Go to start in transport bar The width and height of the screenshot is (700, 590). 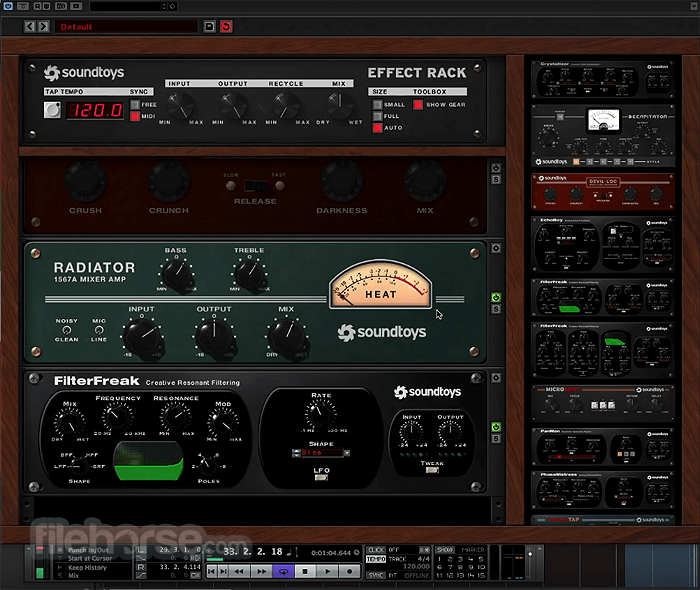pos(212,571)
